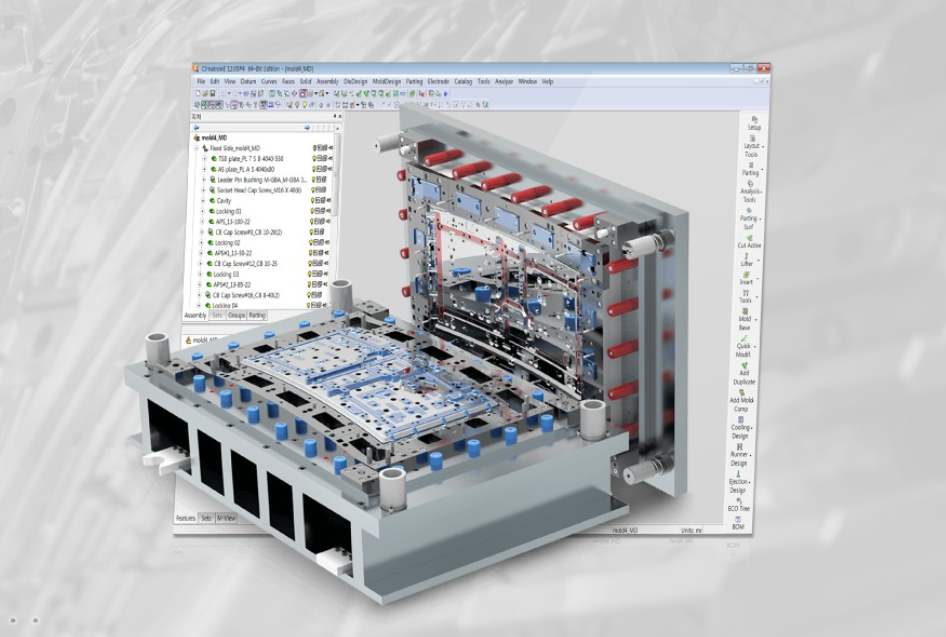Switch to the Groups tab
The image size is (946, 637).
[x=236, y=315]
